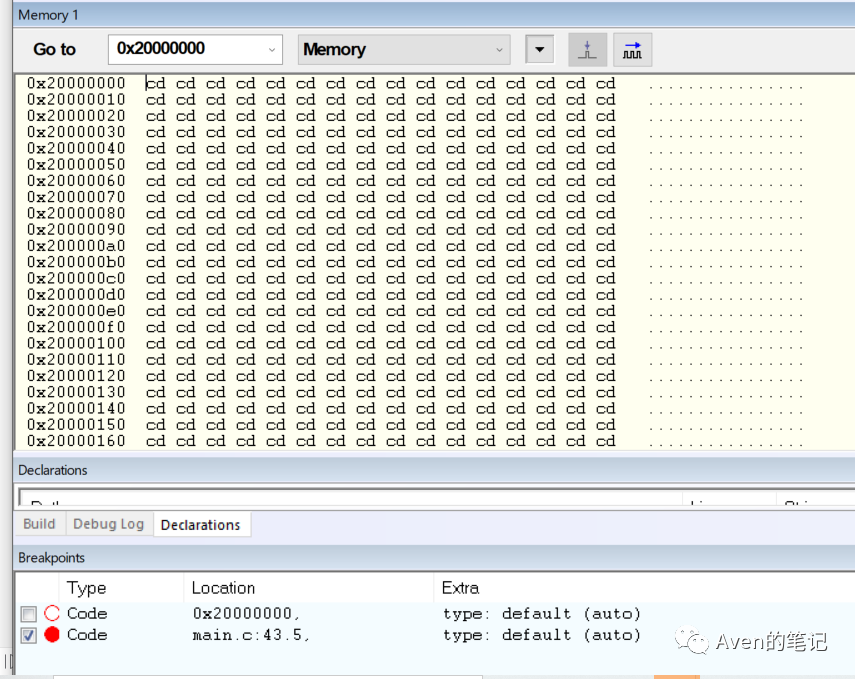Click the memory address 0x20000080 row label

[x=76, y=213]
